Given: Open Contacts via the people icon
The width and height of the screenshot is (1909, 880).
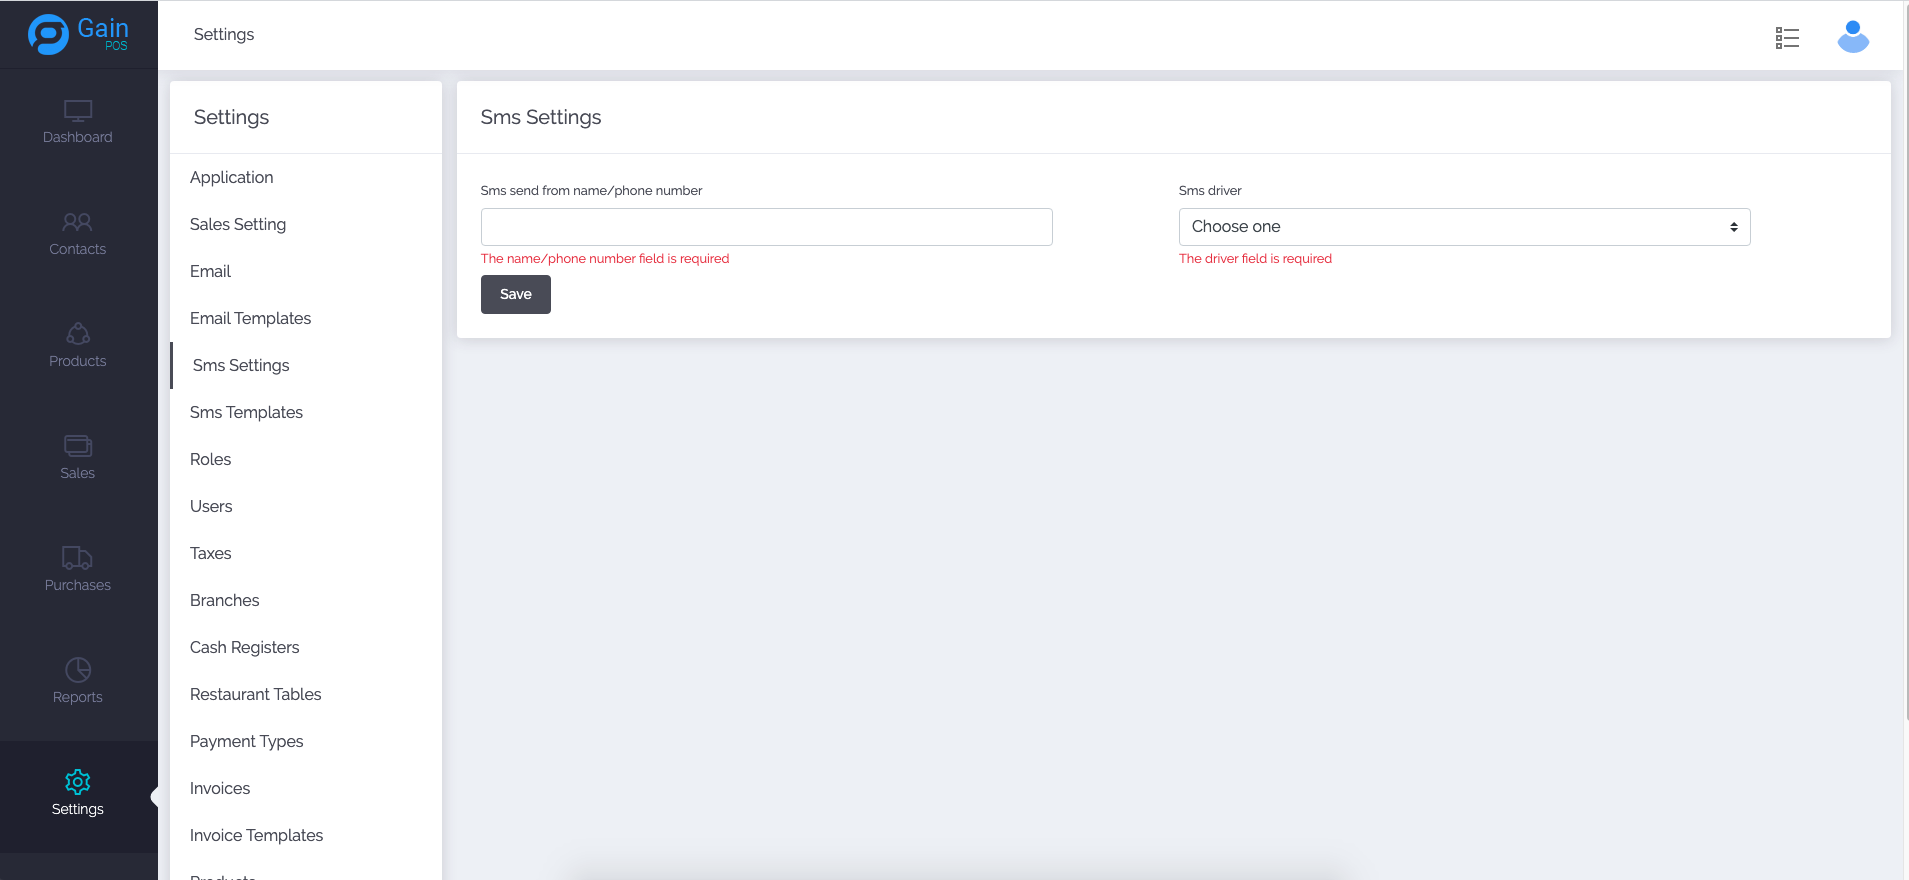Looking at the screenshot, I should (78, 222).
